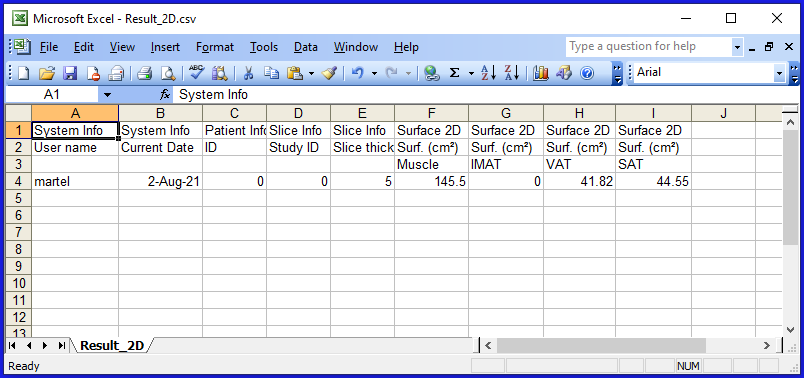This screenshot has height=378, width=804.
Task: Open the Edit menu
Action: (x=84, y=47)
